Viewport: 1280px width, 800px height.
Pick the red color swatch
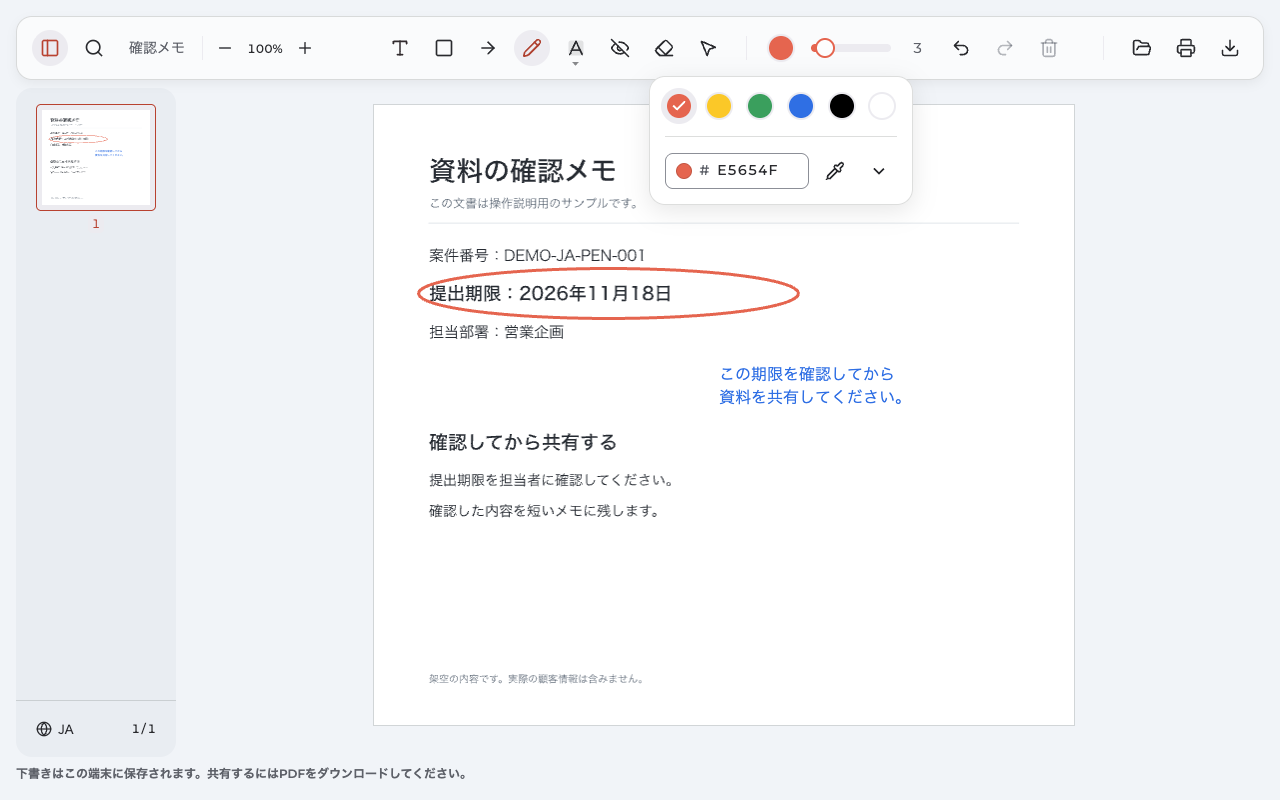click(679, 106)
